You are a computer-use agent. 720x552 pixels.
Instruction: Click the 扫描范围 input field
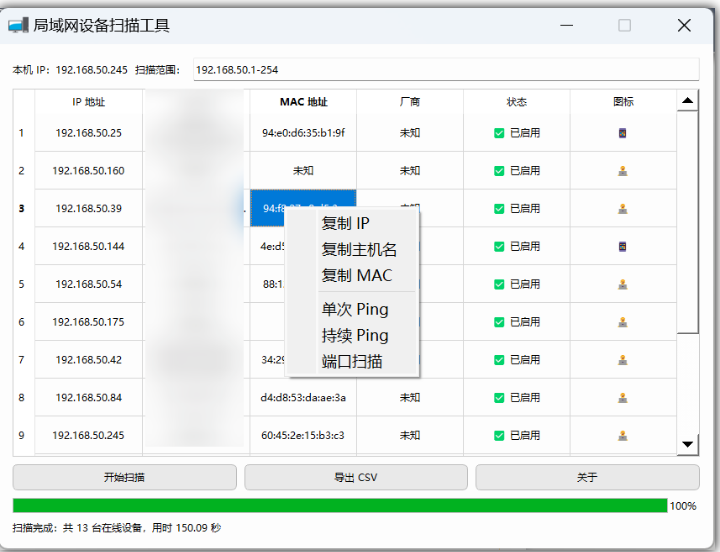[445, 70]
